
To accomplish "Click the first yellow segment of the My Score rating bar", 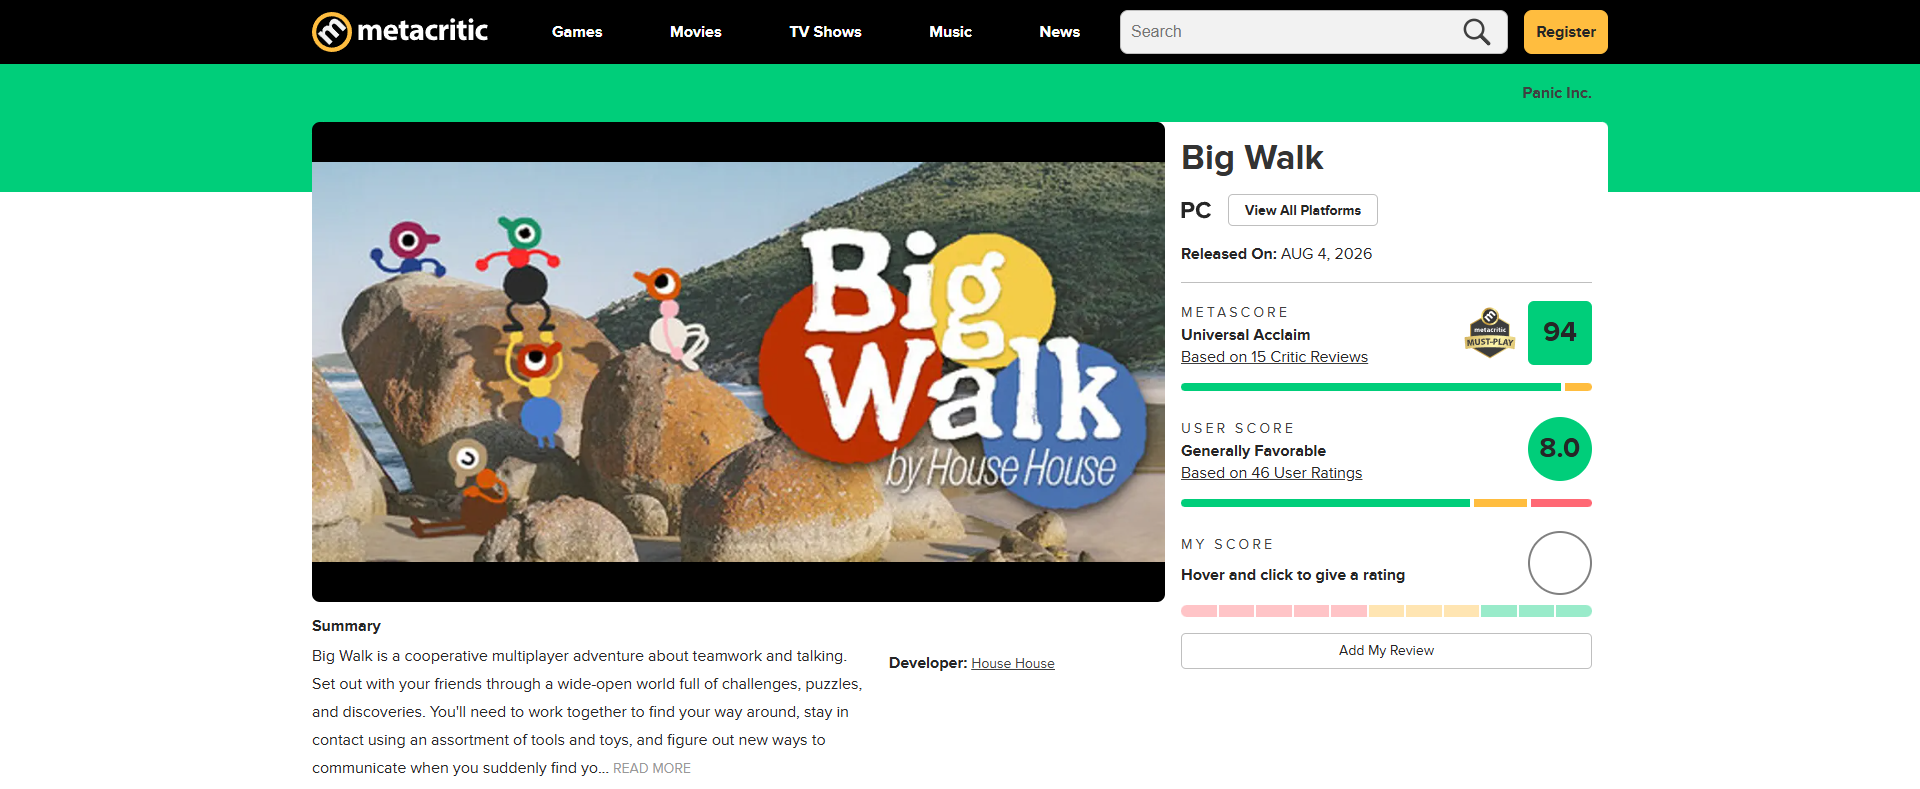I will 1386,611.
